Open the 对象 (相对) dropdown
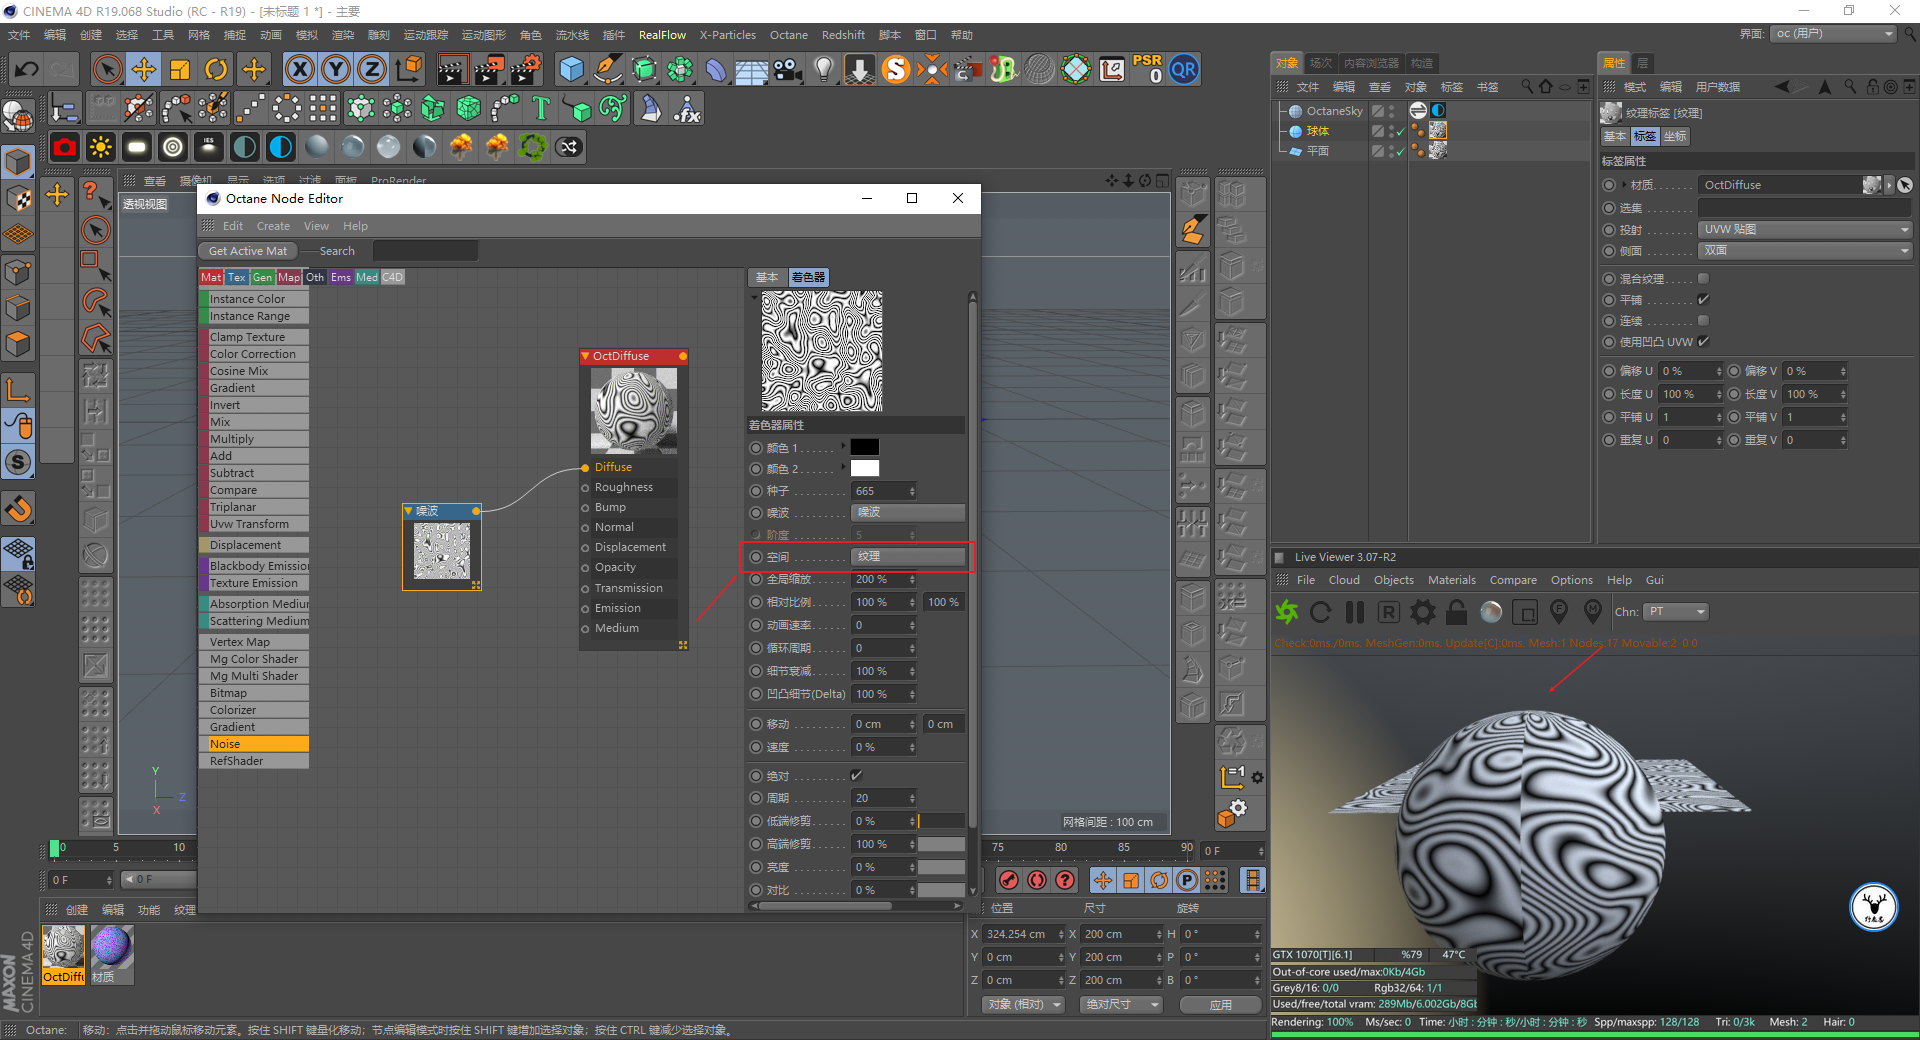 coord(1022,1004)
